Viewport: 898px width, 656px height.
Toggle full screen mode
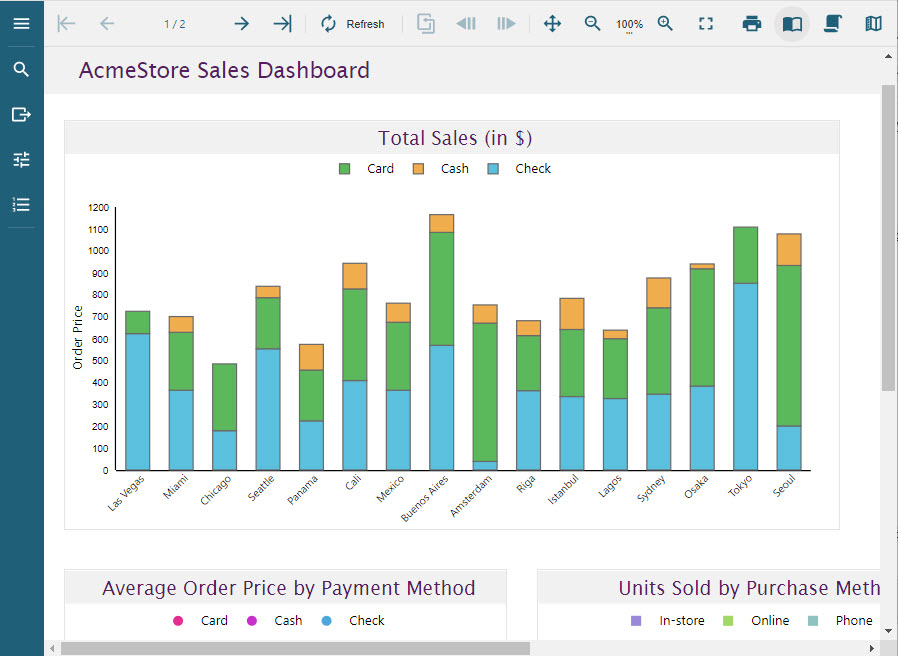706,24
